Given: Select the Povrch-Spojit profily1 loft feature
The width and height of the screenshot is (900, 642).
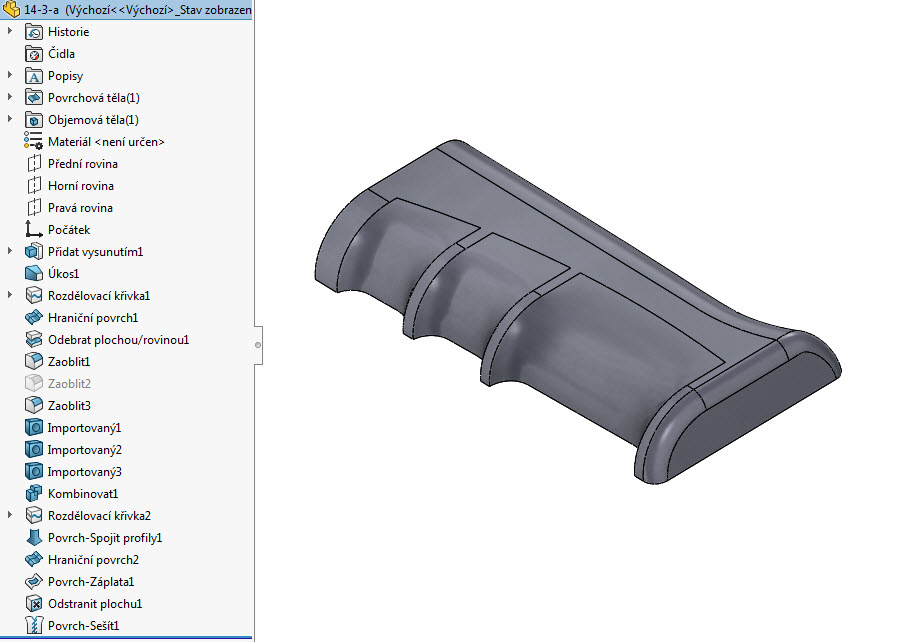Looking at the screenshot, I should click(x=33, y=537).
